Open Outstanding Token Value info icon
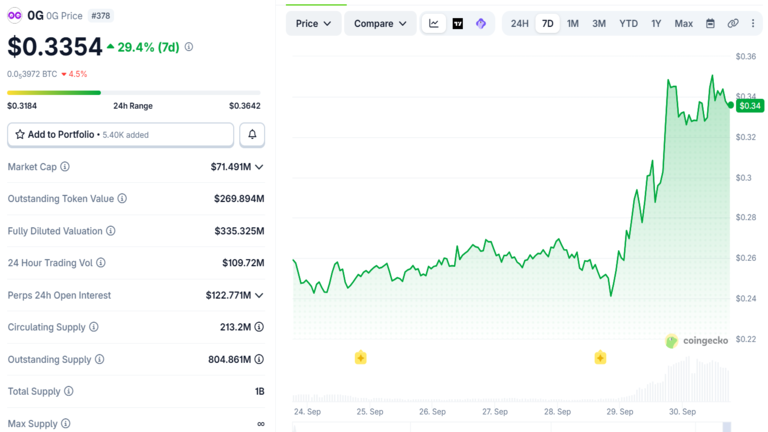This screenshot has width=768, height=432. (122, 198)
